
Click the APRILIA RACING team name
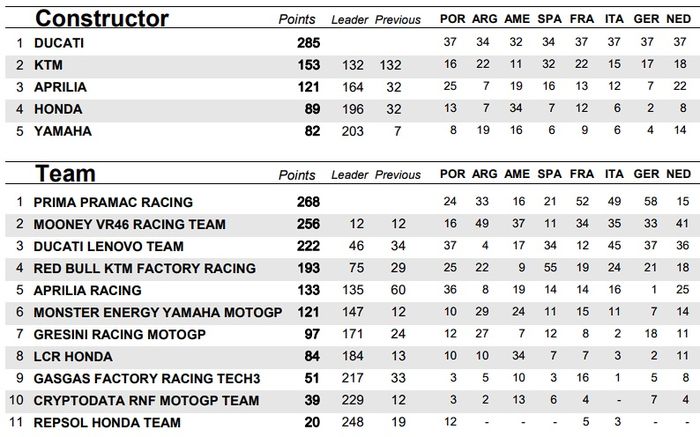point(88,290)
